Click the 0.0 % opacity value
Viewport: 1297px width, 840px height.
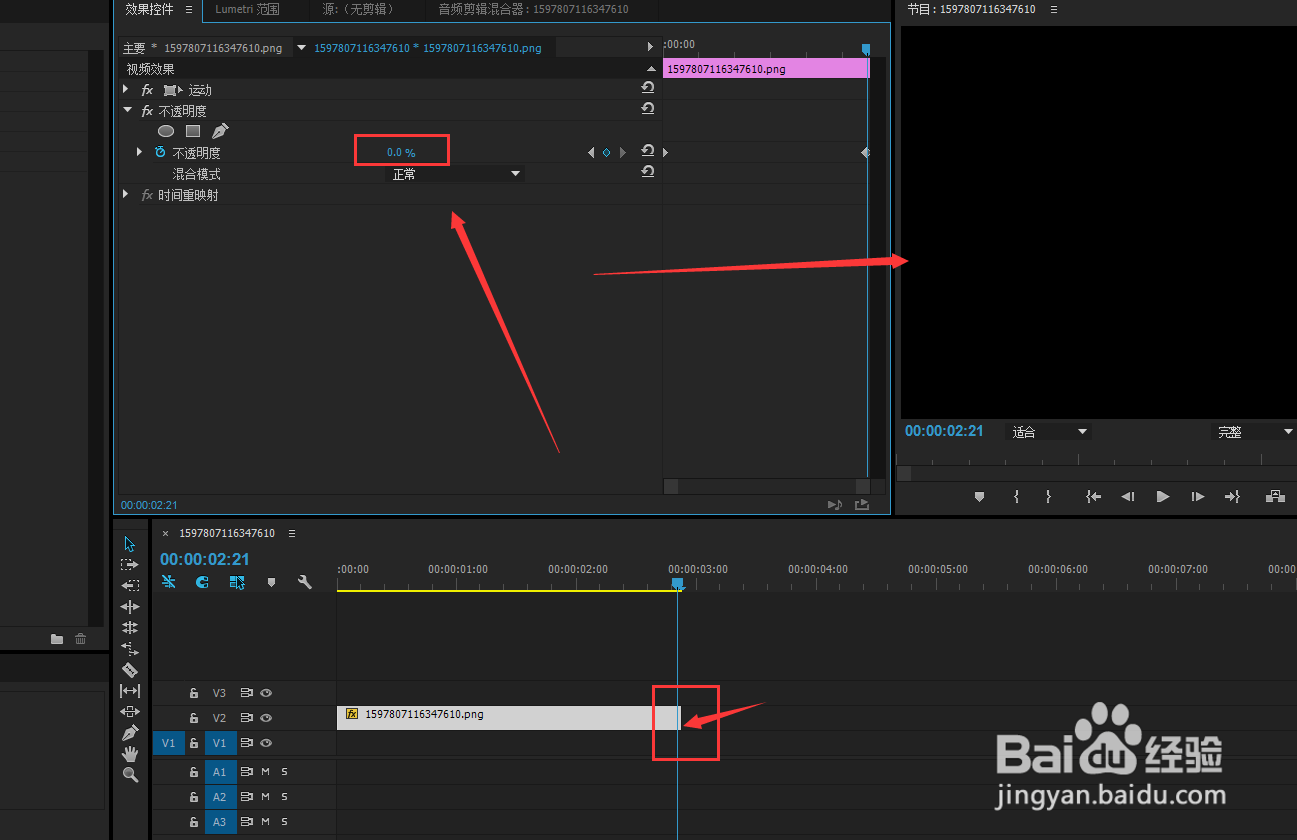401,152
